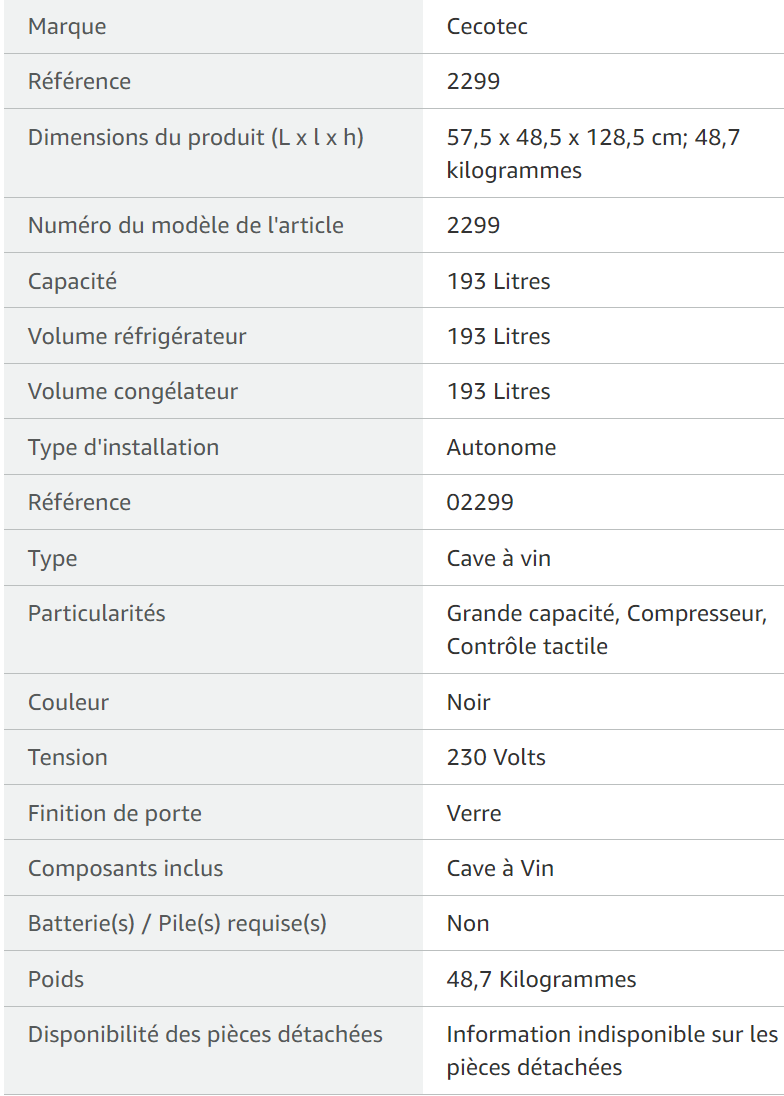Click the Batterie(s) / Pile(s) requise(s) label
Screen dimensions: 784x1096
point(177,923)
